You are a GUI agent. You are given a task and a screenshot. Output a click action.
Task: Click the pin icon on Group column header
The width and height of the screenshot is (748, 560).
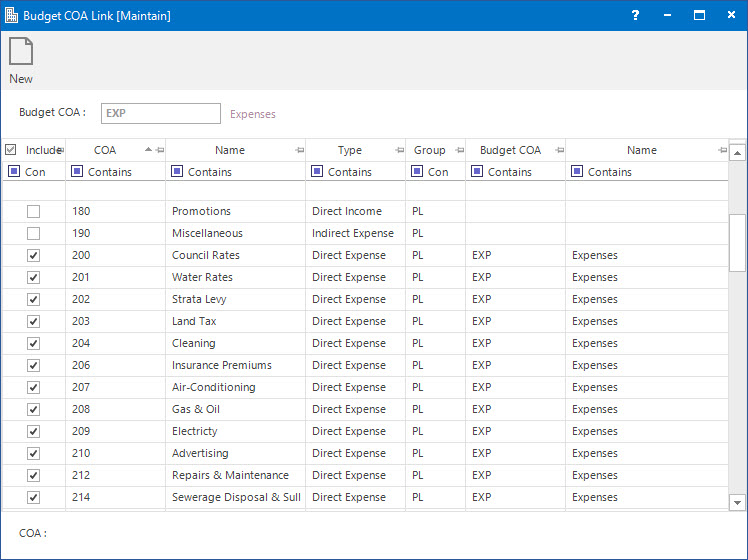tap(459, 150)
